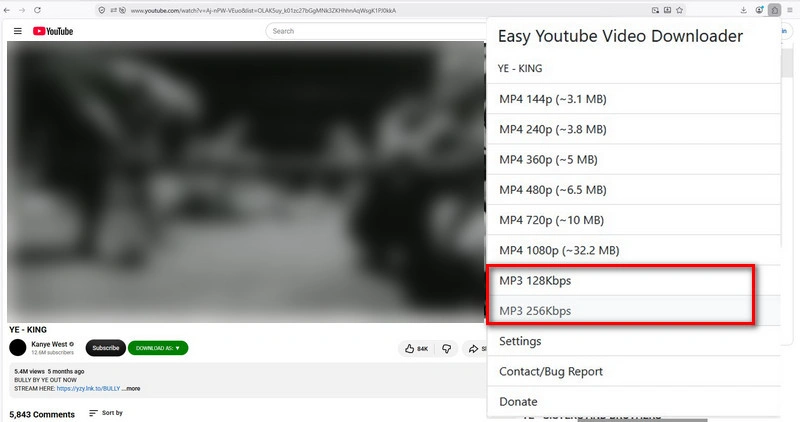800x422 pixels.
Task: Open the yzy.lnk.to/BULLY stream link
Action: point(88,388)
